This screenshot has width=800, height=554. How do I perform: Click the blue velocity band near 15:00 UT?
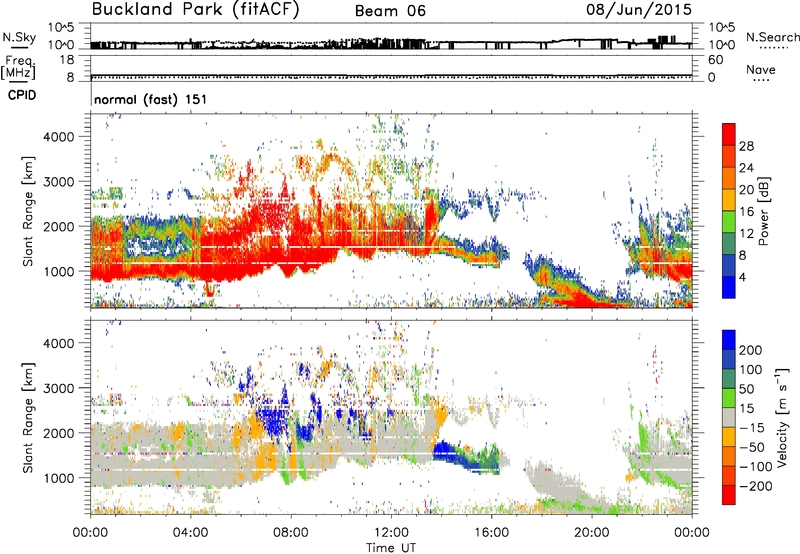coord(464,457)
